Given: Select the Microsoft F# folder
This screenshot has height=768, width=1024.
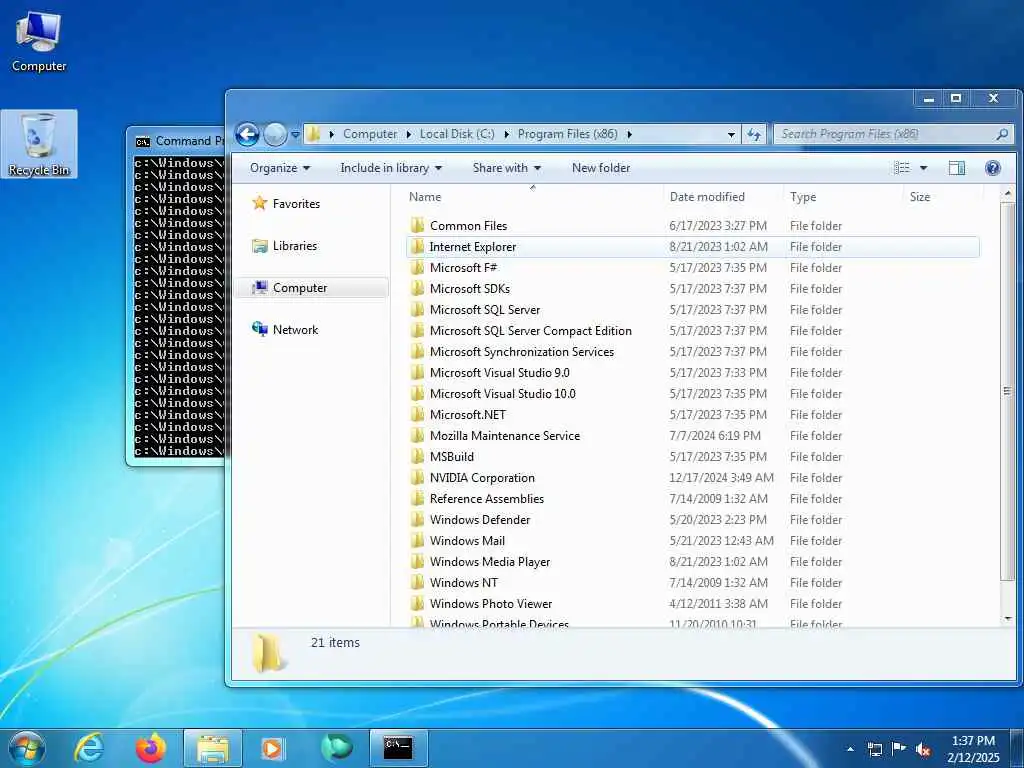Looking at the screenshot, I should [464, 268].
